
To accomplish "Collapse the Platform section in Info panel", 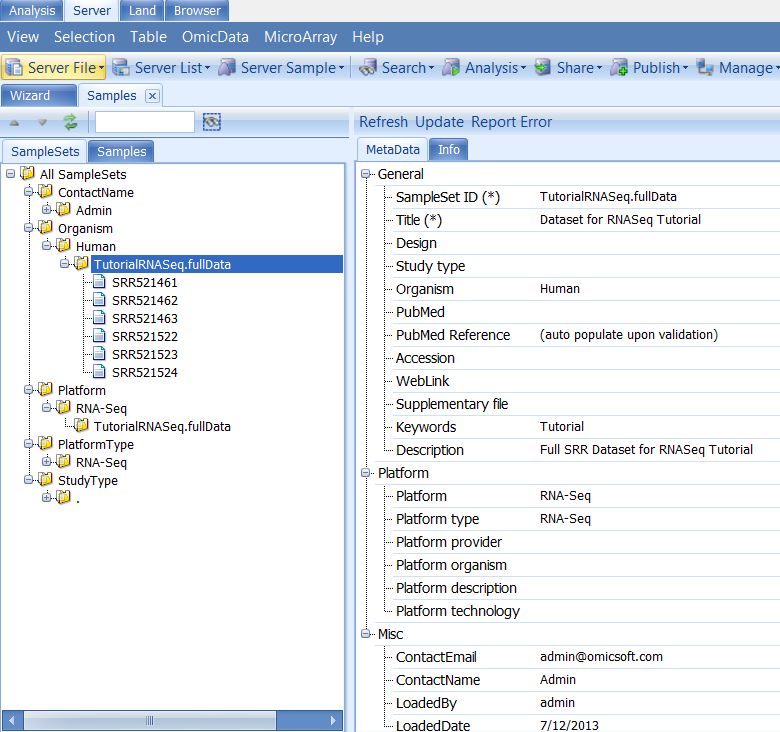I will coord(366,472).
